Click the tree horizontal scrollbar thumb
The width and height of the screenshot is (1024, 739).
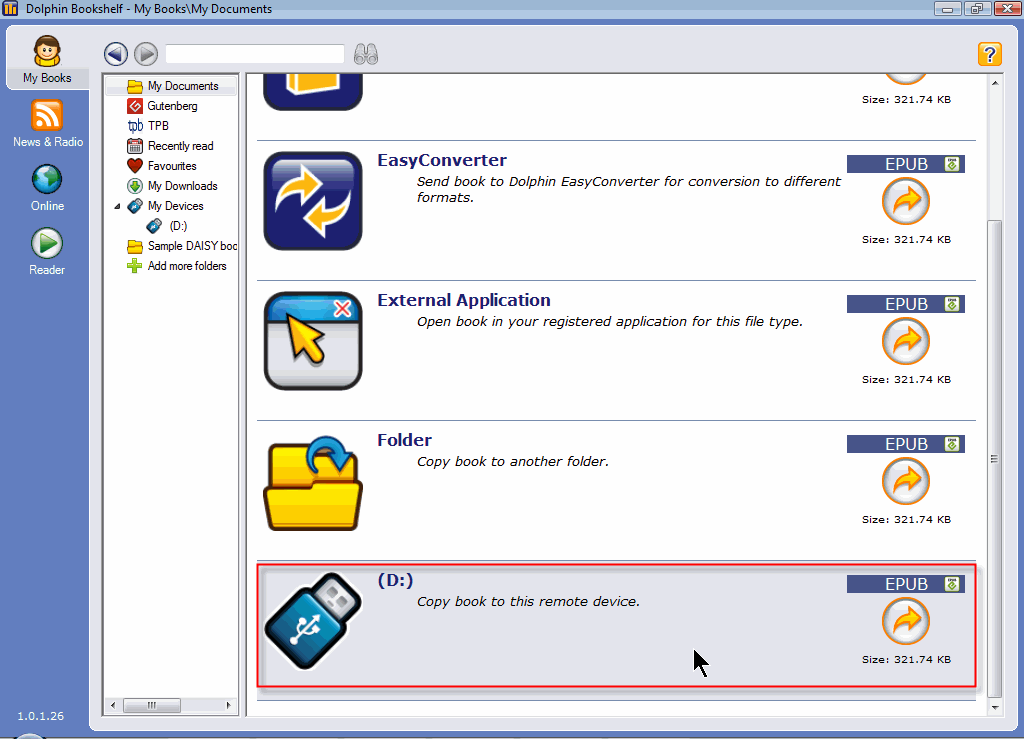click(152, 705)
